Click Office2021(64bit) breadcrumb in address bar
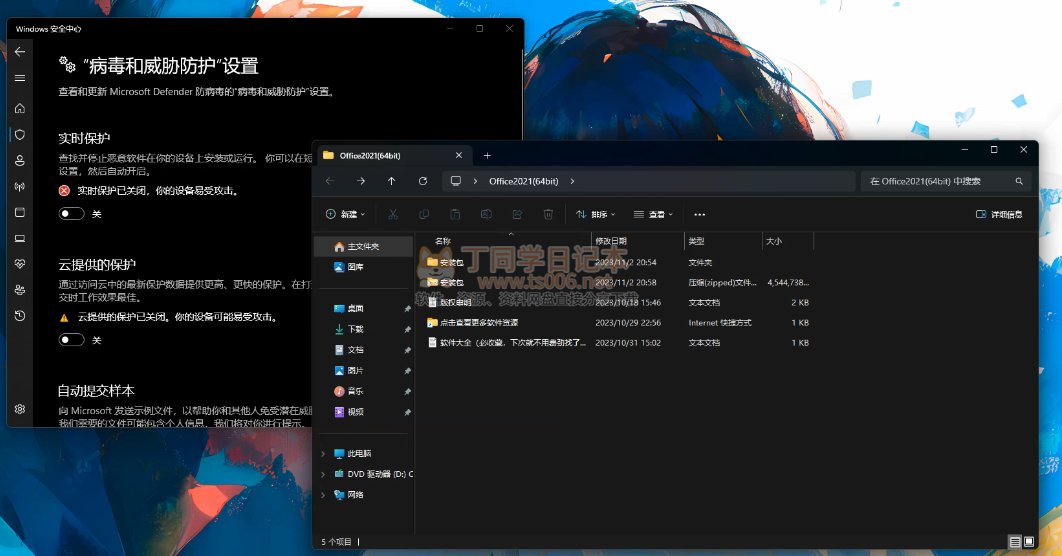Screen dimensions: 1062x556 (524, 181)
